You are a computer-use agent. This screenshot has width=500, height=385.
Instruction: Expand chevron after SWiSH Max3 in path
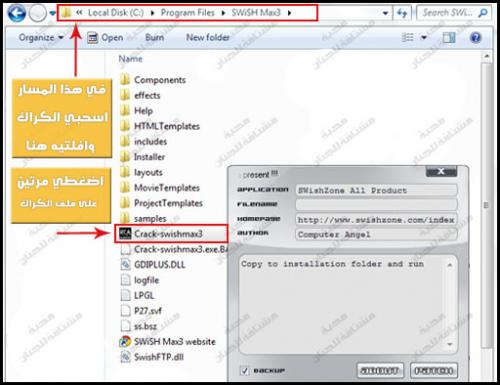pos(289,13)
